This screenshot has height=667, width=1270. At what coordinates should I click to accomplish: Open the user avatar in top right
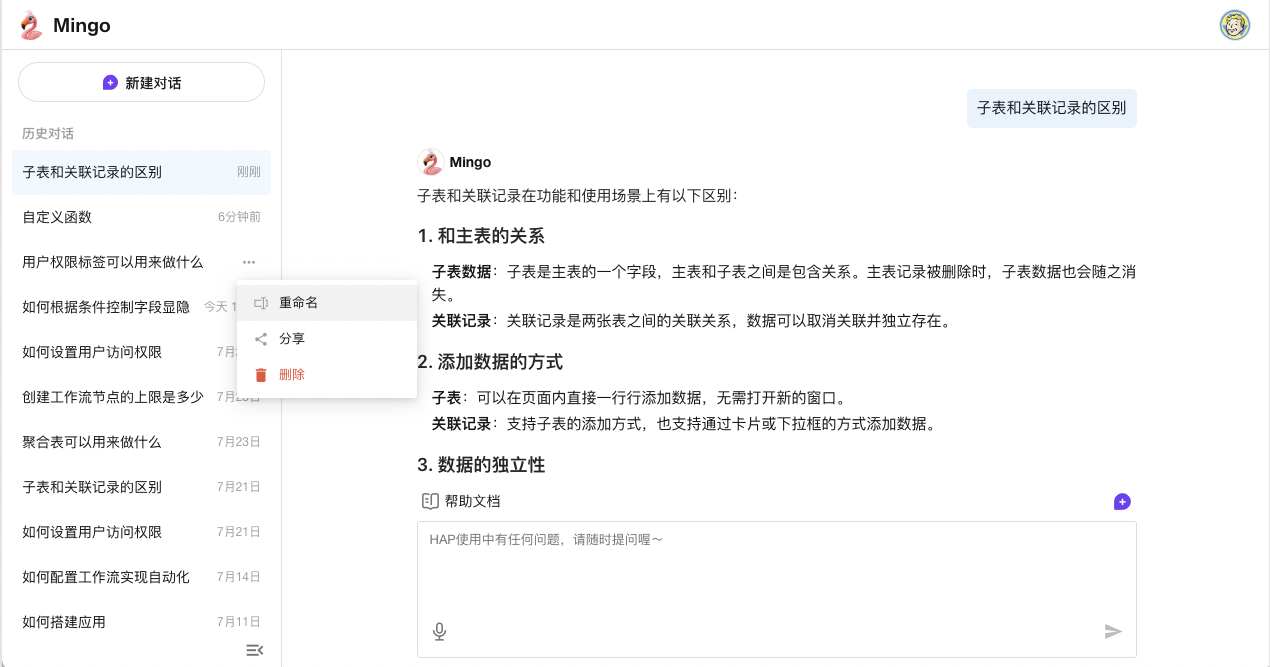coord(1235,25)
